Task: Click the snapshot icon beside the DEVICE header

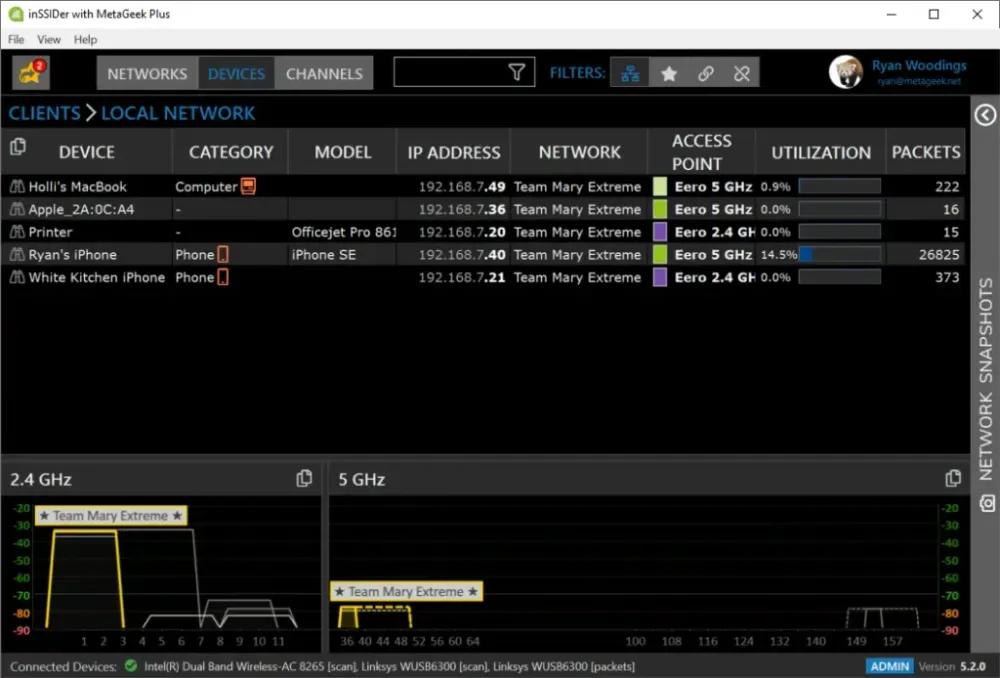Action: coord(15,145)
